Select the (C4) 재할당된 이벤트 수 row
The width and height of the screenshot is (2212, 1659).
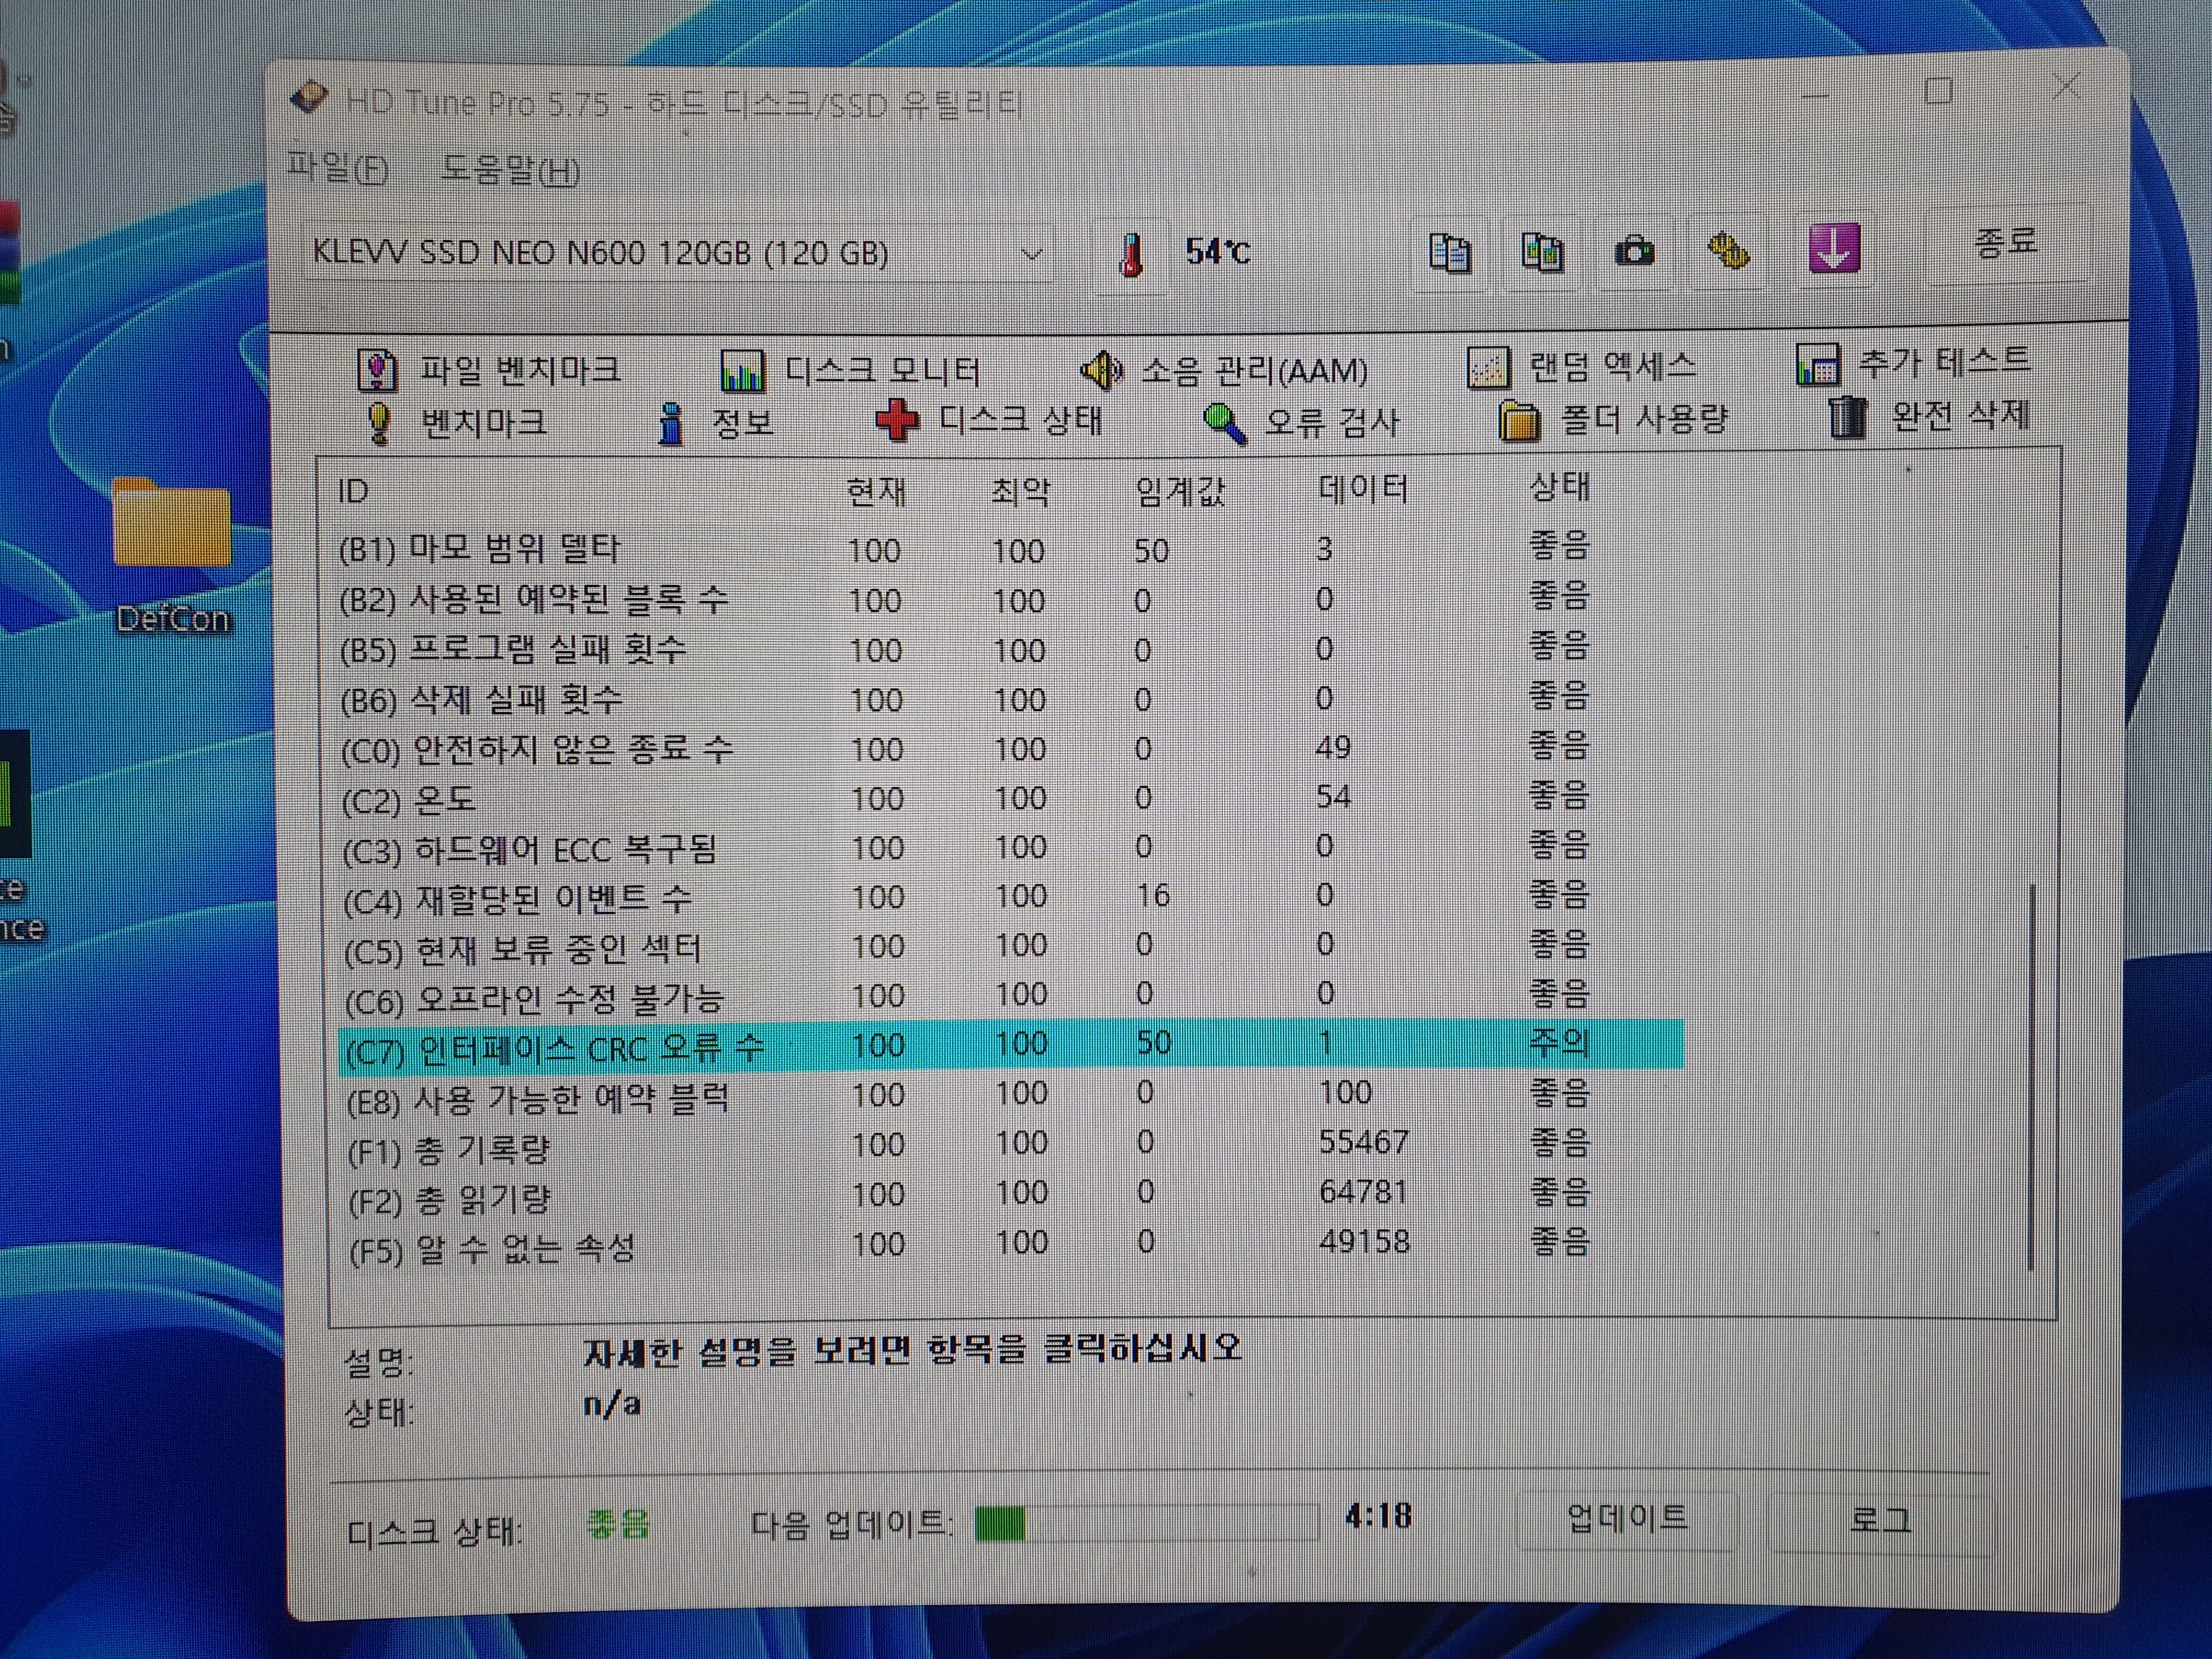coord(1010,897)
